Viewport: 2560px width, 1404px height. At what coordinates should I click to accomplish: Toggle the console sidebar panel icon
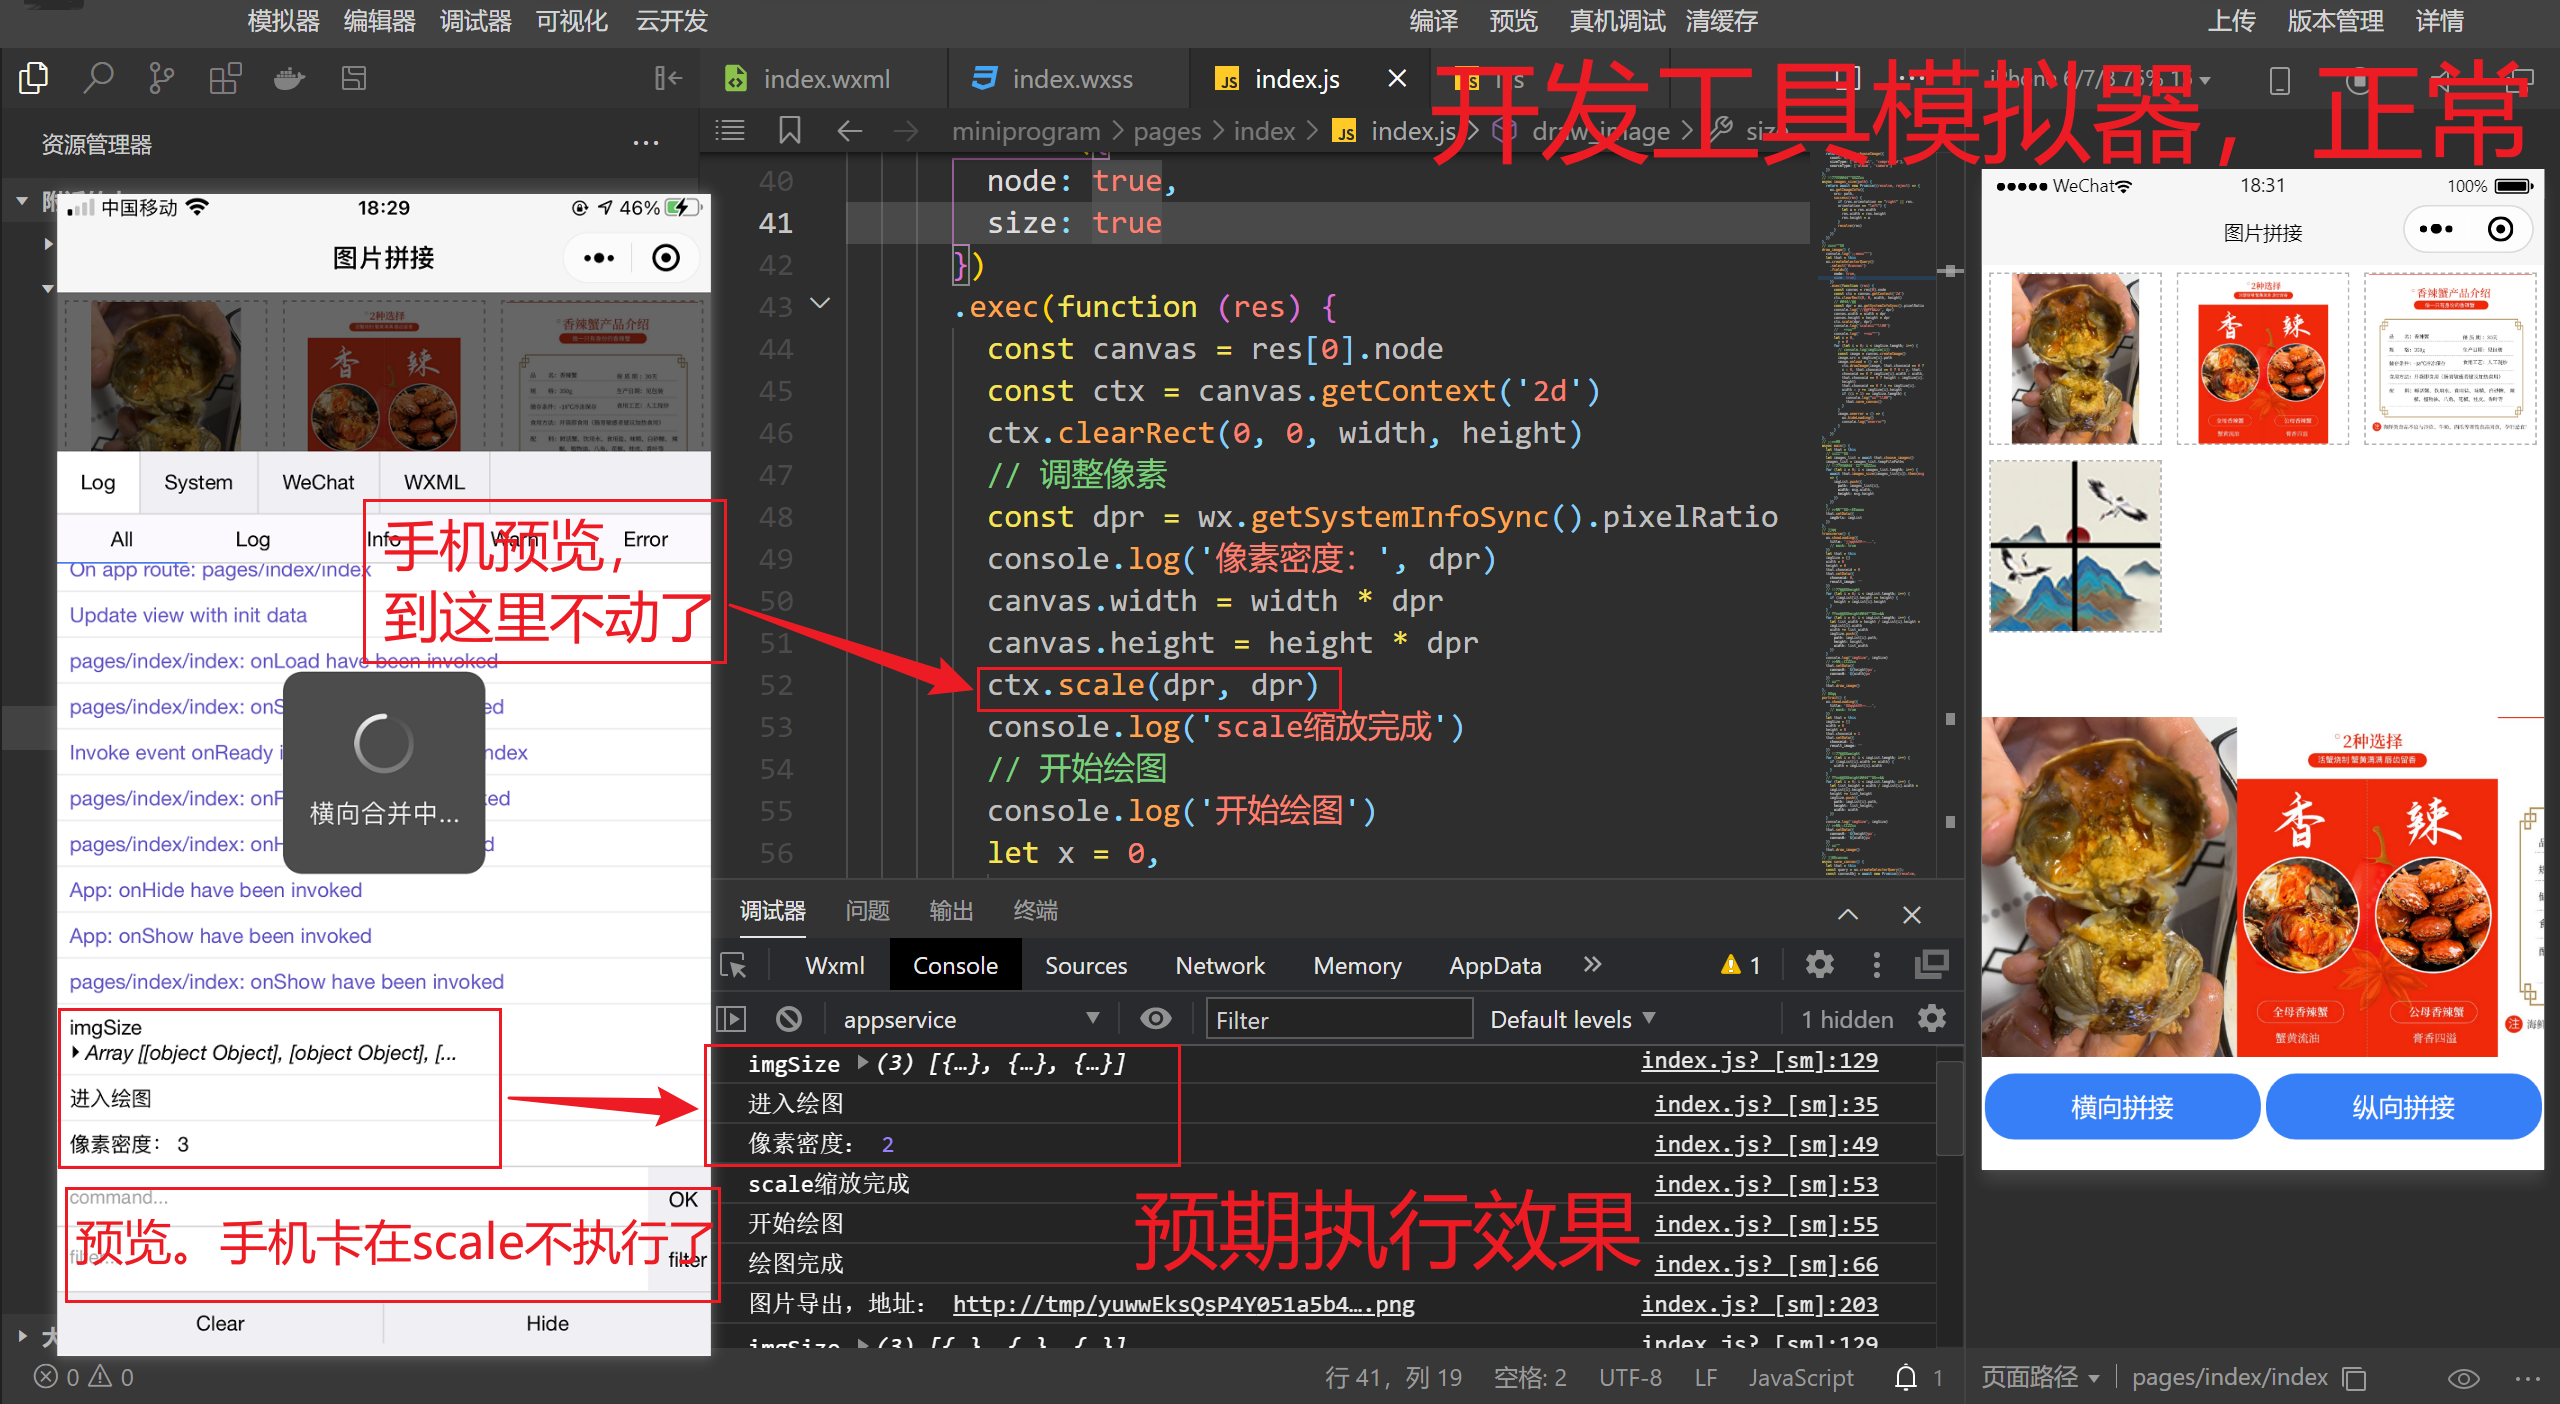click(x=732, y=1019)
